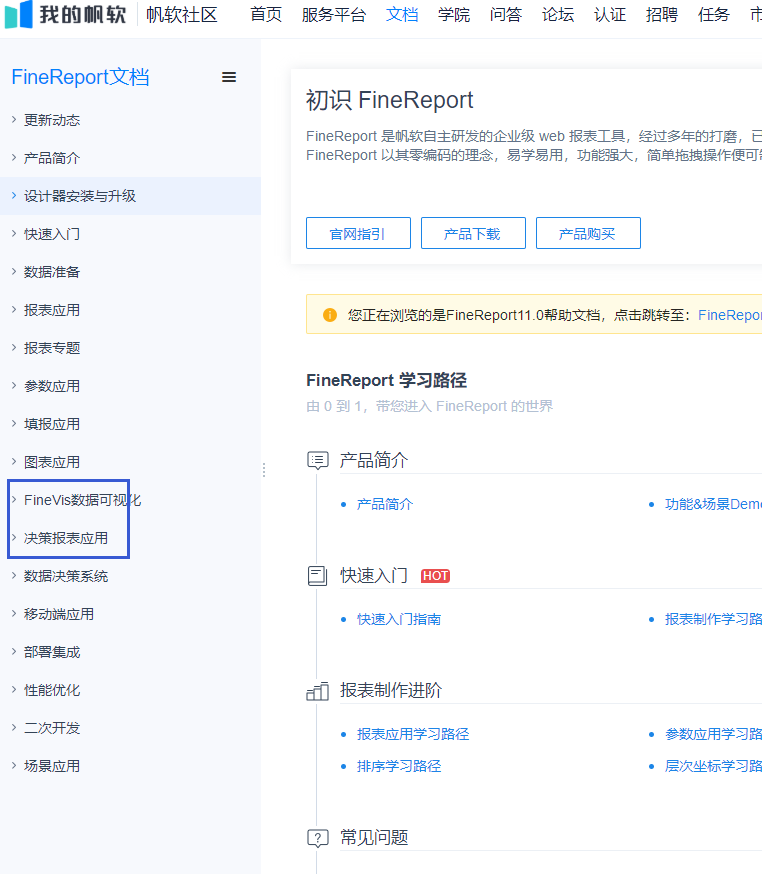Expand the 填报应用 chevron

tap(14, 424)
